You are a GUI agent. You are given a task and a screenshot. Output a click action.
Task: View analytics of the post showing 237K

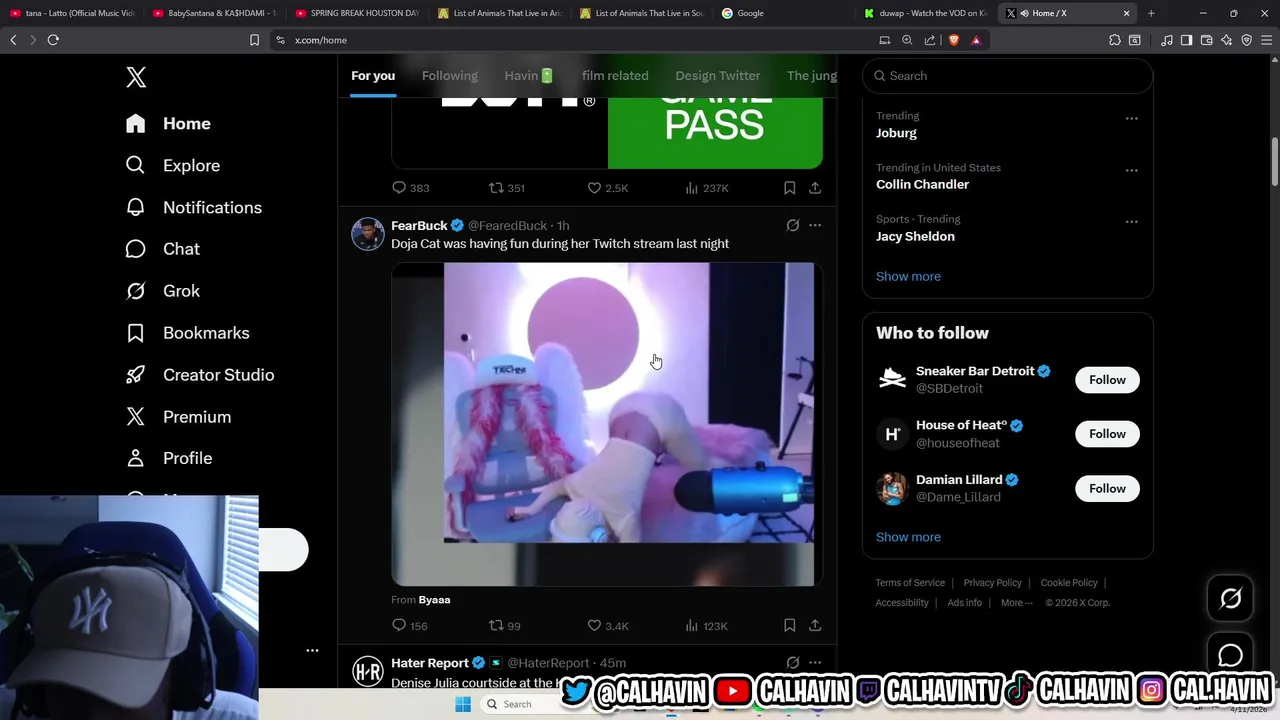point(706,188)
